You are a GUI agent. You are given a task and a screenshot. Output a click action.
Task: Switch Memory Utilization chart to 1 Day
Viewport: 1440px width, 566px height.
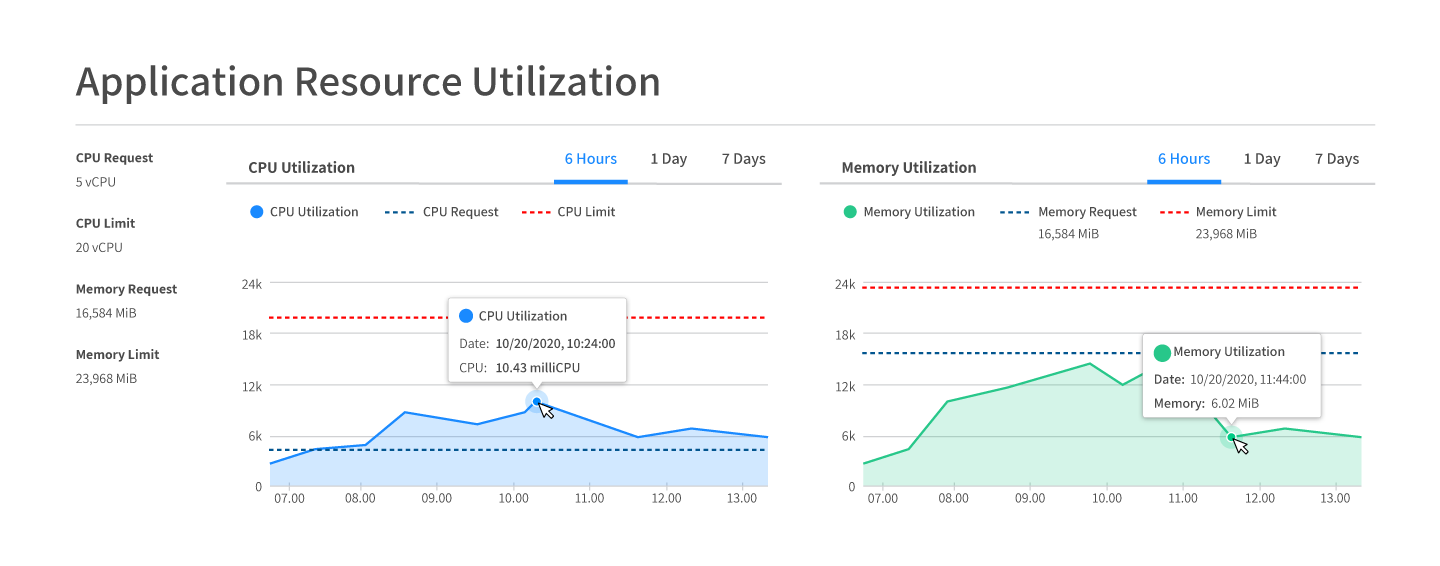click(1261, 159)
